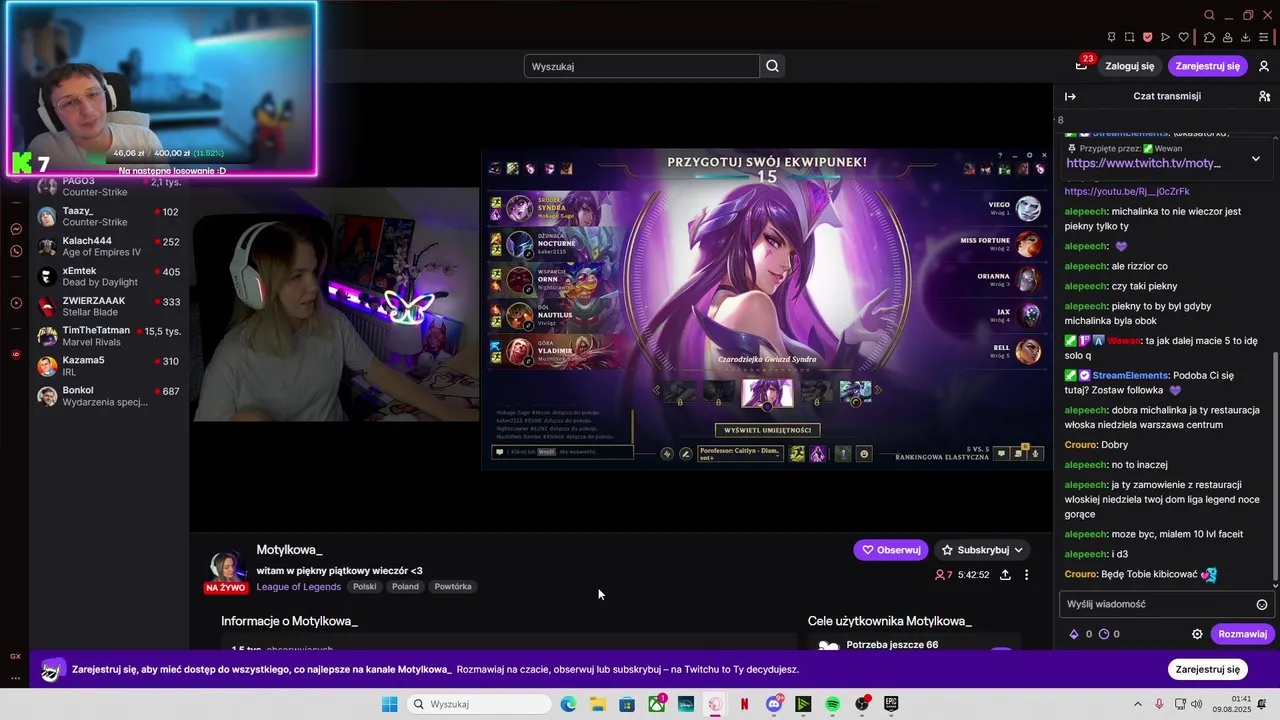Click the browser heart bookmark icon
Screen dimensions: 1280x720
(x=1184, y=37)
